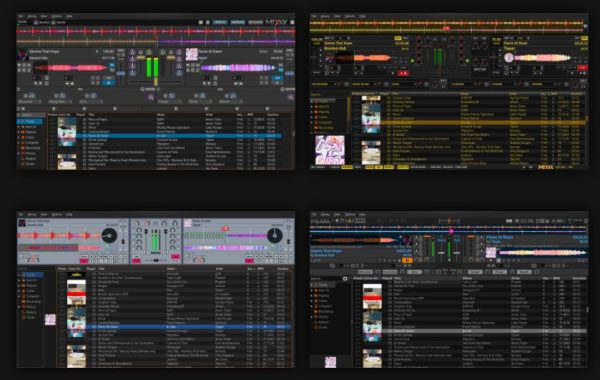Sort by Album column in the gold window
This screenshot has width=600, height=380.
(x=465, y=93)
